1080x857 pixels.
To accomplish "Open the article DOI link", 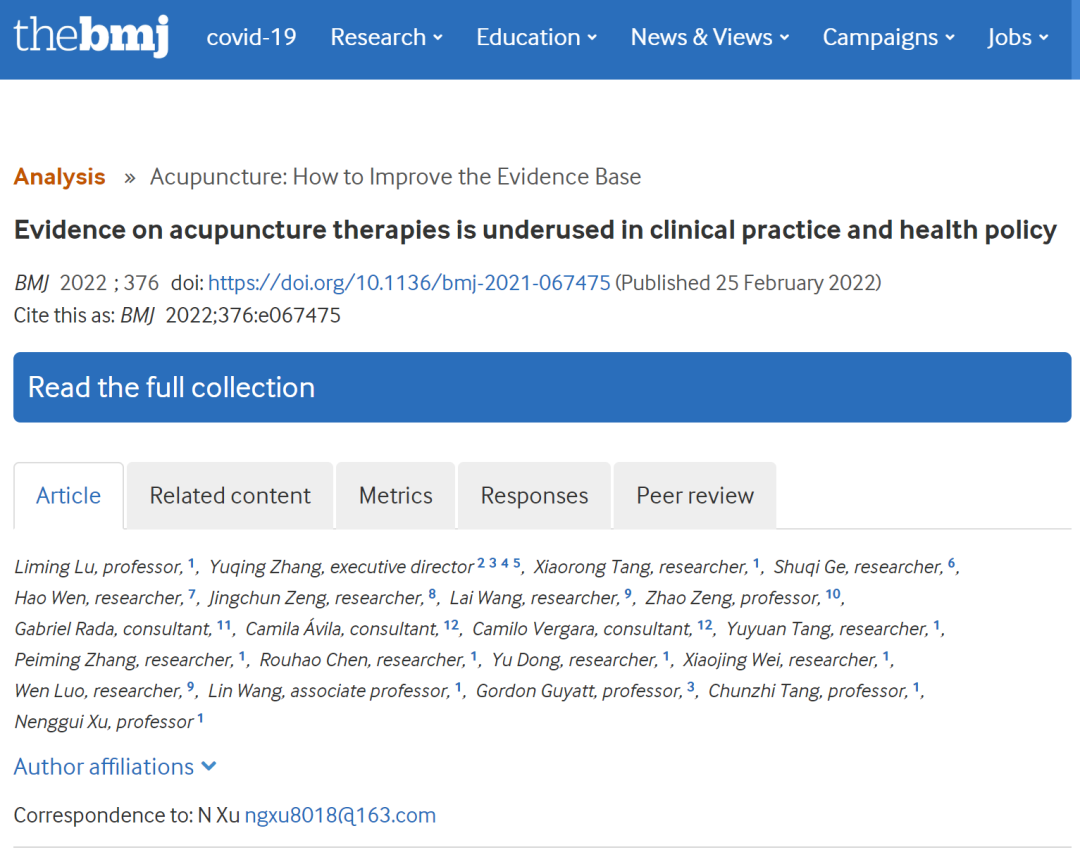I will pos(409,283).
